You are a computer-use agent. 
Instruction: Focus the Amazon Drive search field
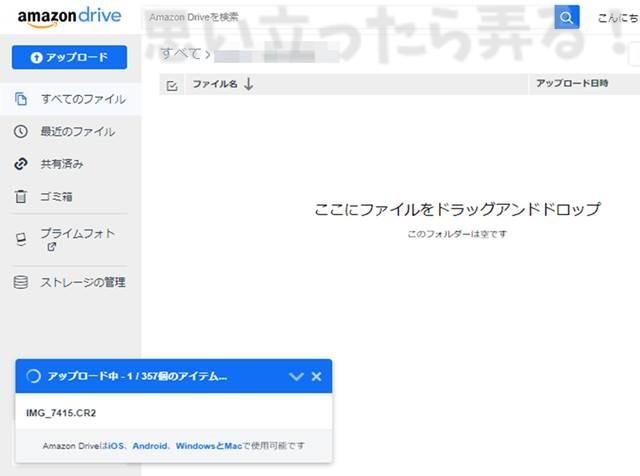(348, 17)
